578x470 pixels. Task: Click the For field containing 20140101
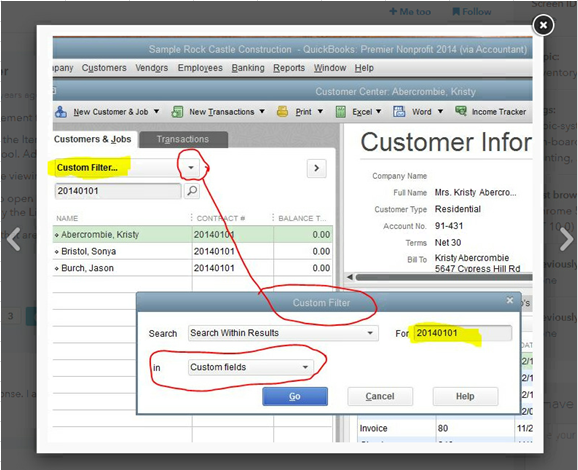(463, 333)
